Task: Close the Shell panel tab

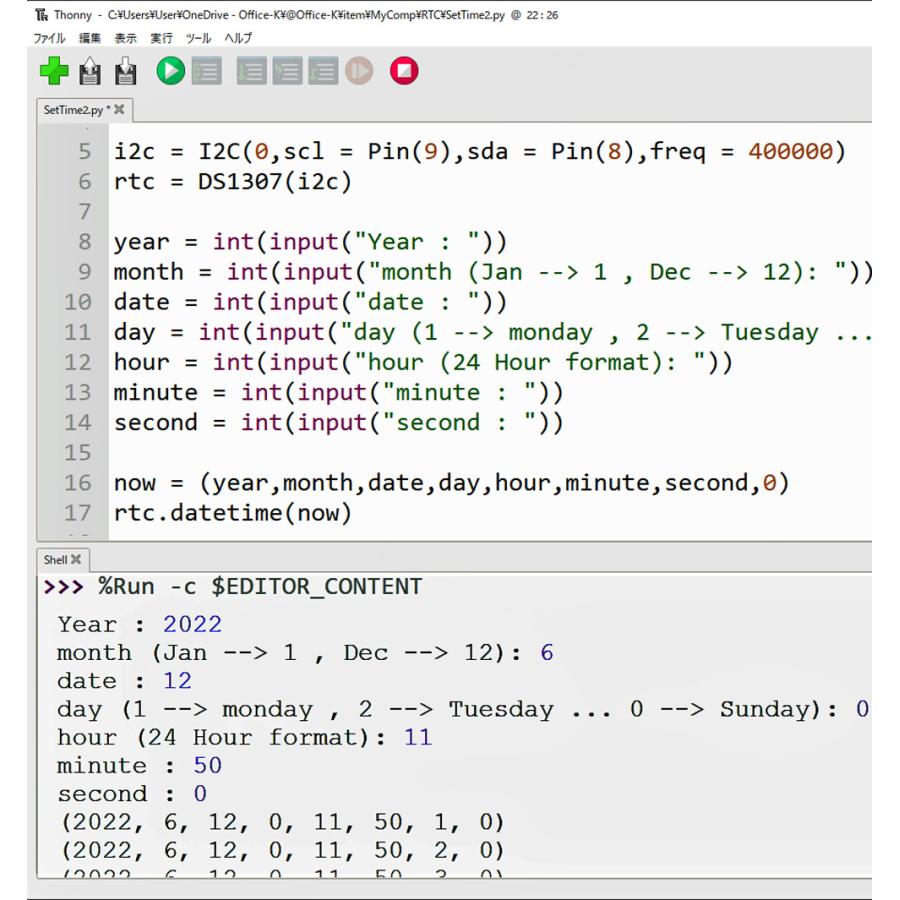Action: 76,560
